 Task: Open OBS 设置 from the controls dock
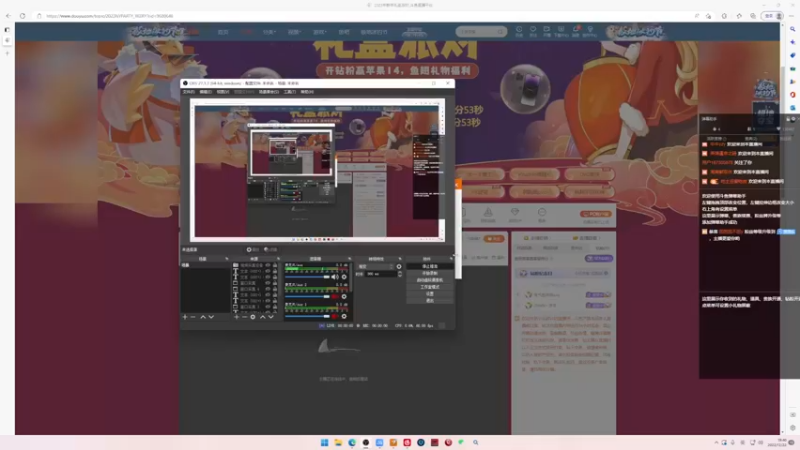(x=430, y=293)
